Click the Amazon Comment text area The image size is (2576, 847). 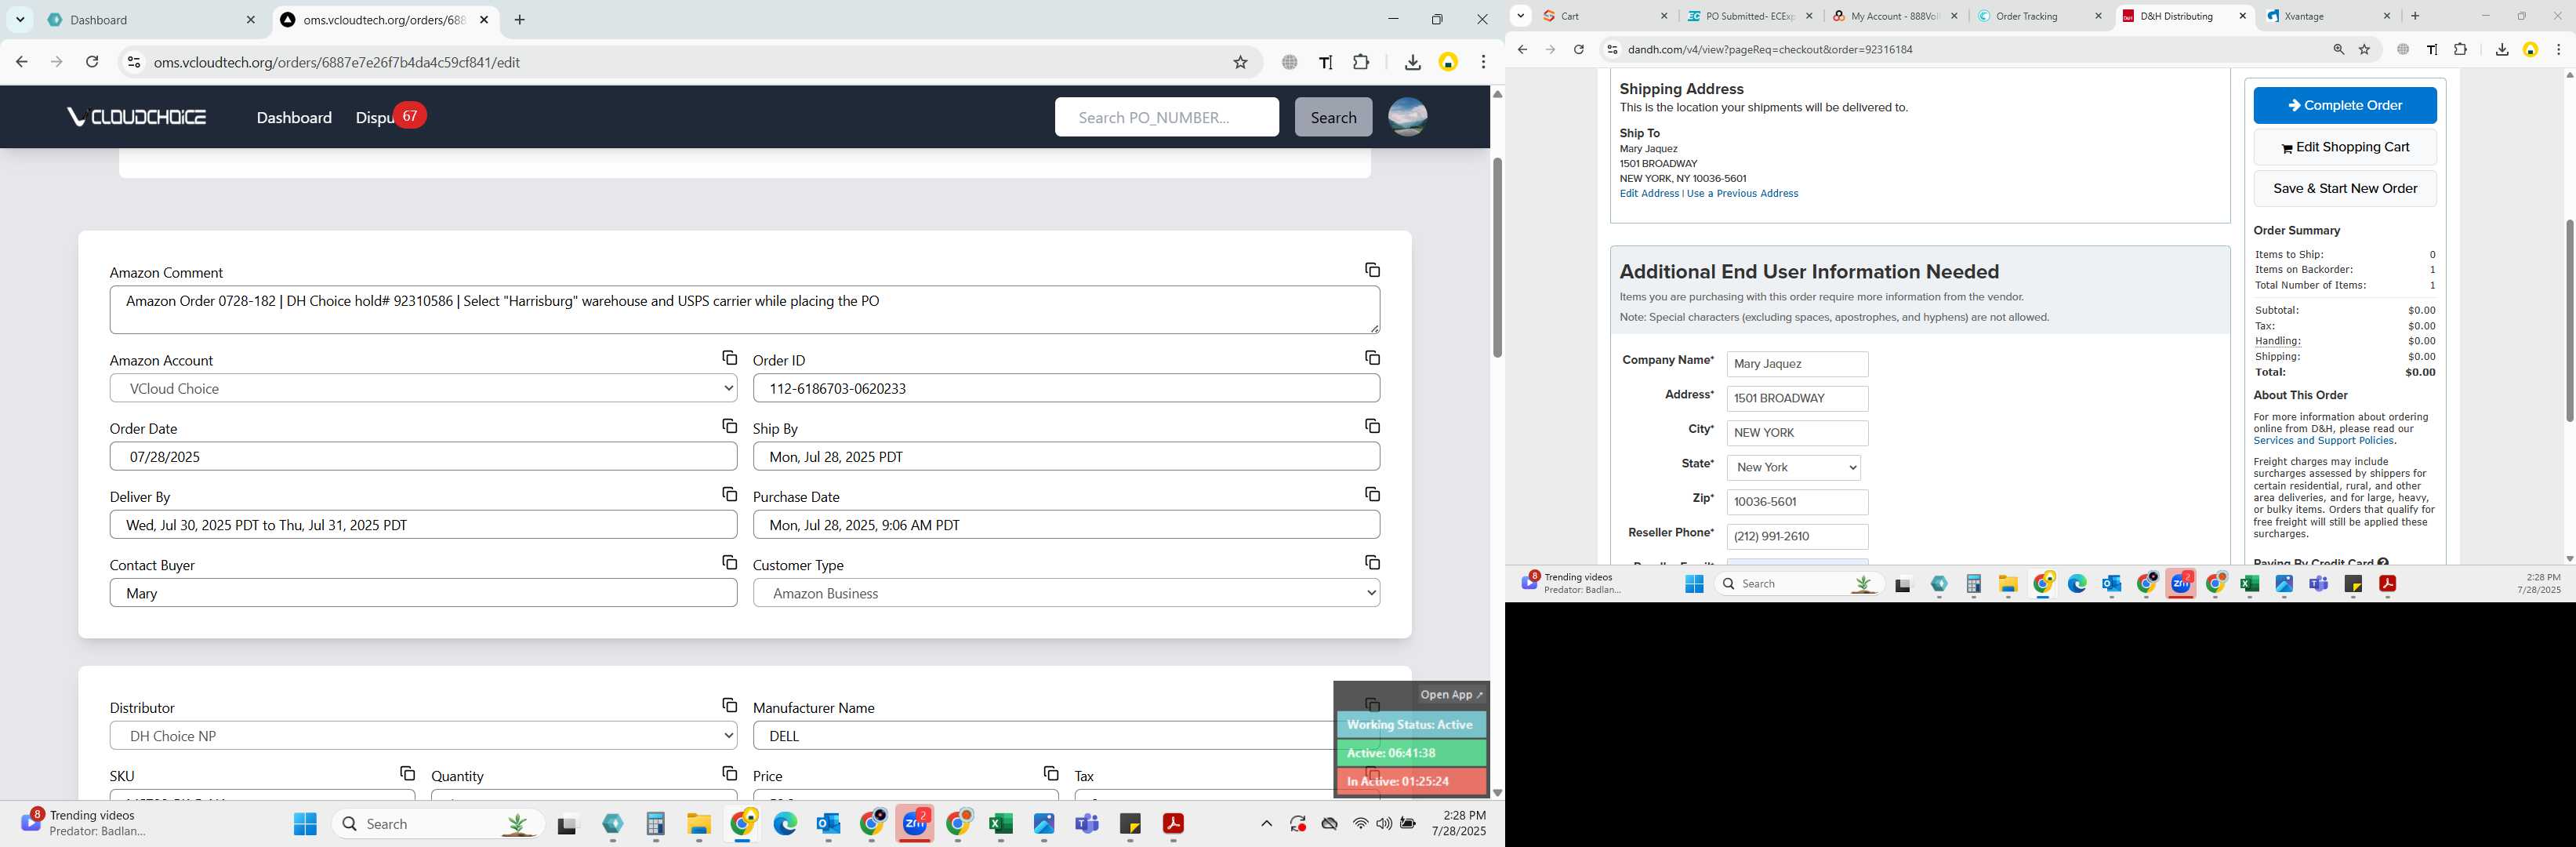click(744, 310)
